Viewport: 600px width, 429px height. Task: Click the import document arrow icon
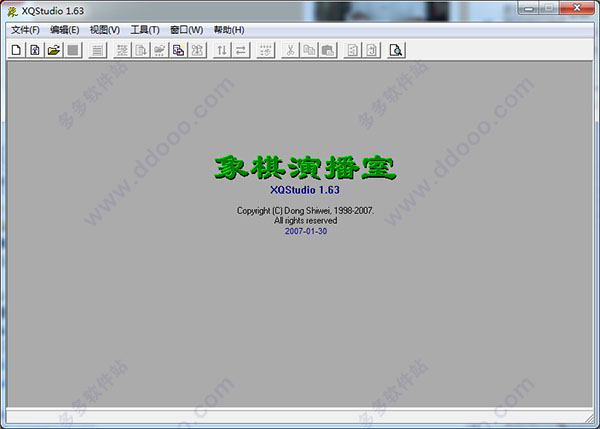click(141, 50)
